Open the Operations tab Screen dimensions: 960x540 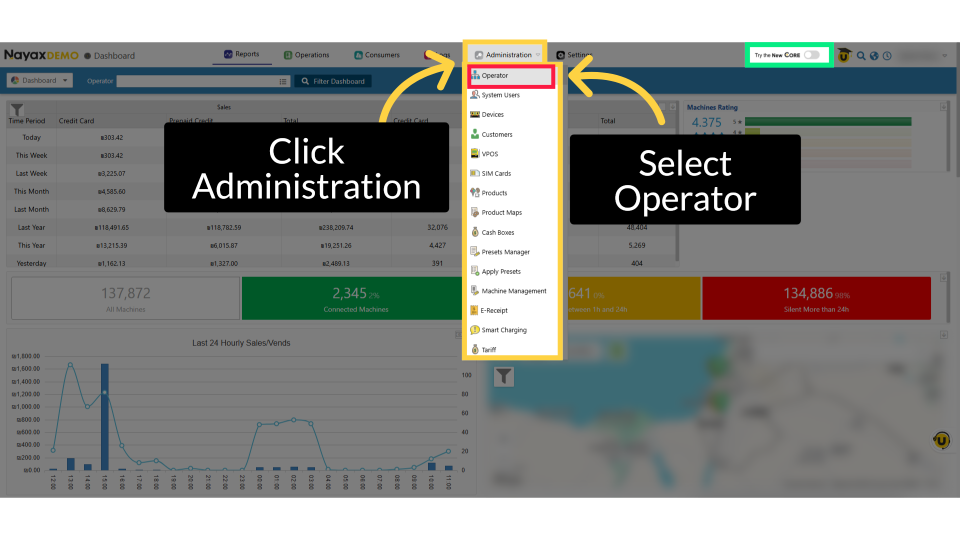tap(307, 54)
